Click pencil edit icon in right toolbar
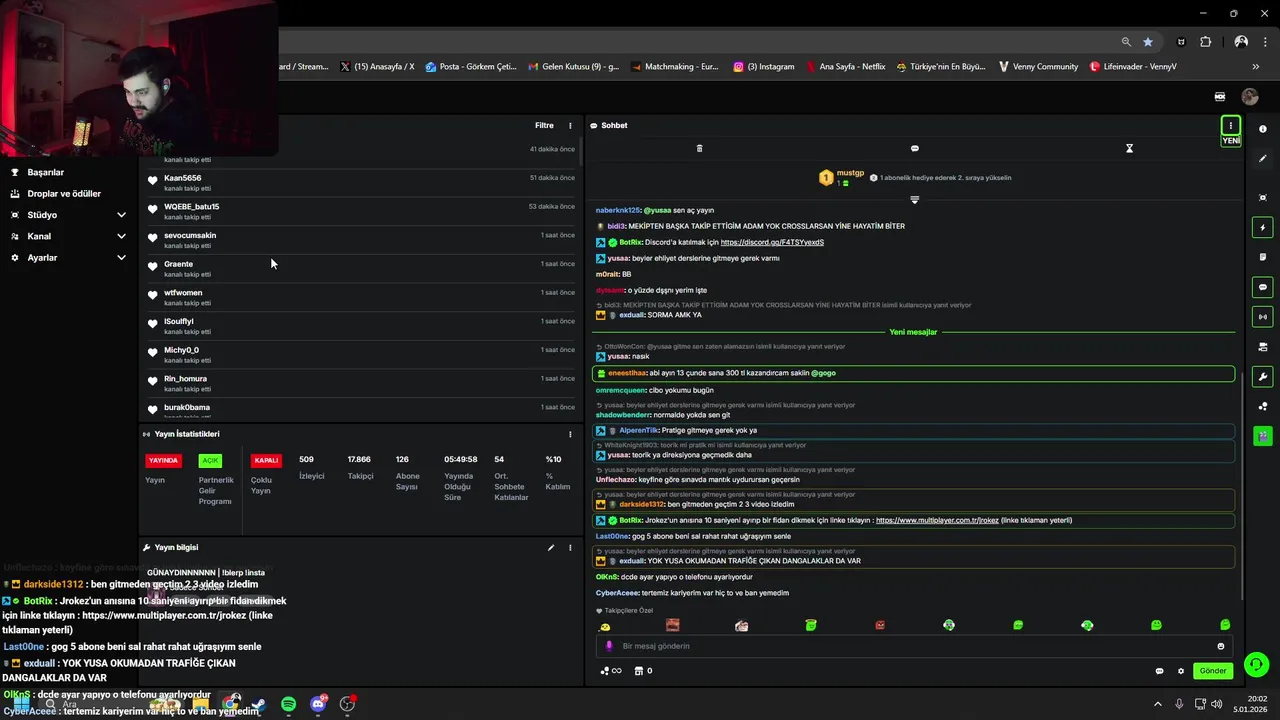Image resolution: width=1280 pixels, height=720 pixels. point(1263,158)
